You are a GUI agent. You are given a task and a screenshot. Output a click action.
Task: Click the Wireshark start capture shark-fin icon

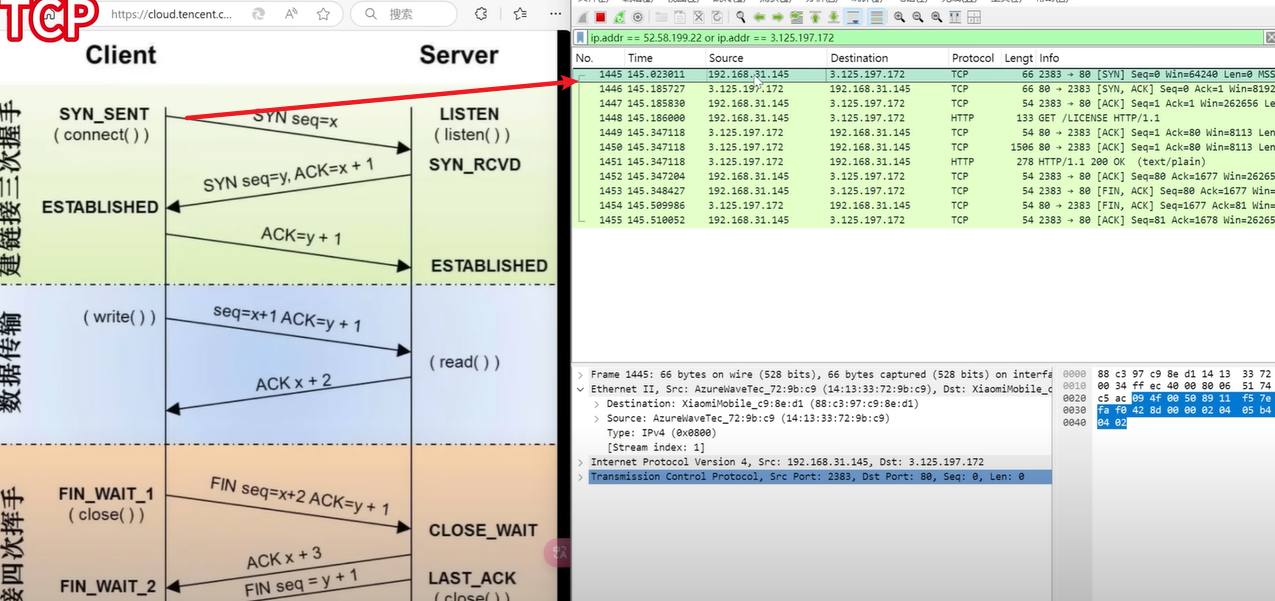click(583, 17)
